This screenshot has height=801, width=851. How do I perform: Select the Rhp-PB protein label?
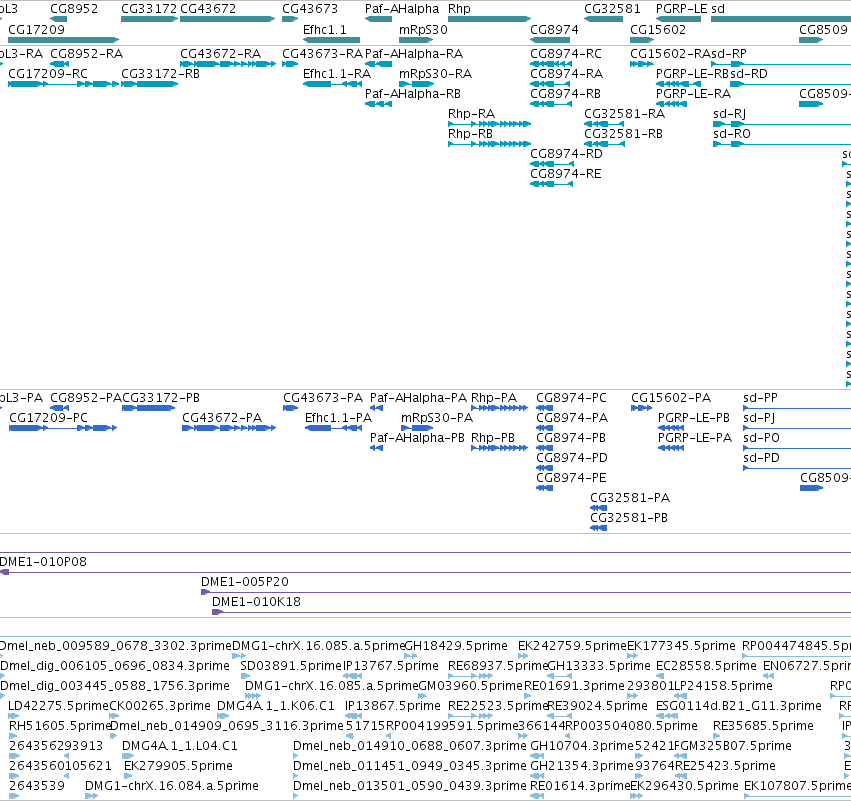(493, 438)
